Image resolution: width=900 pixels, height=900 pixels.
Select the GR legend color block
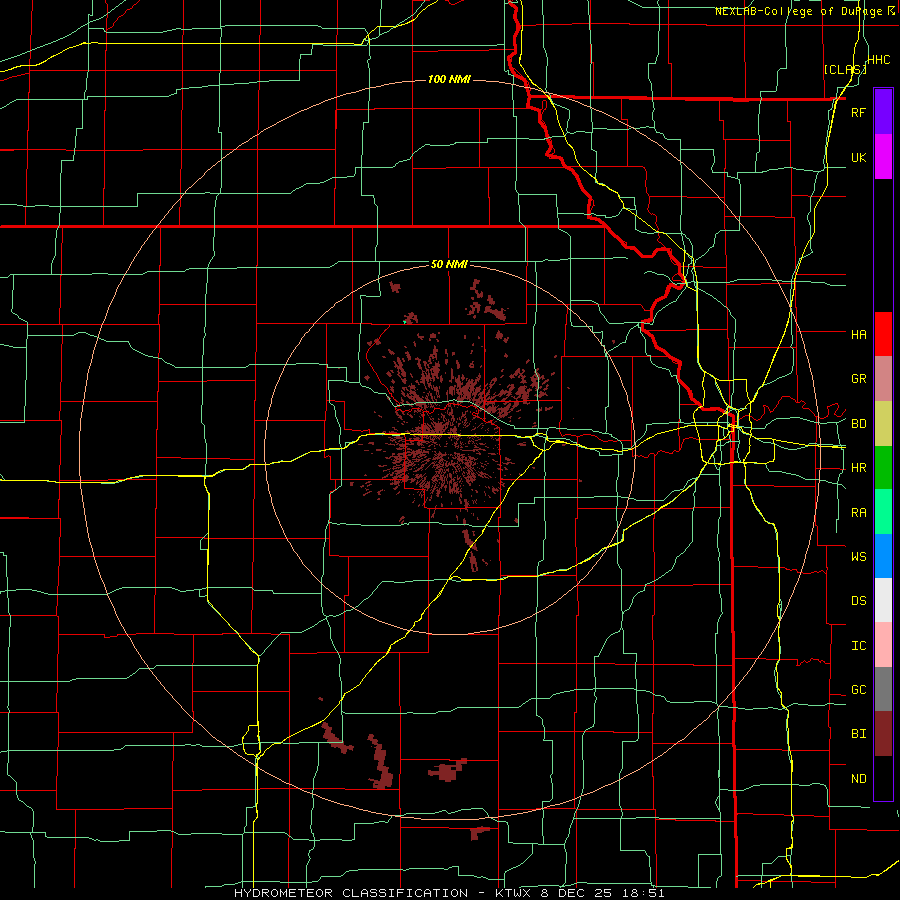click(883, 379)
